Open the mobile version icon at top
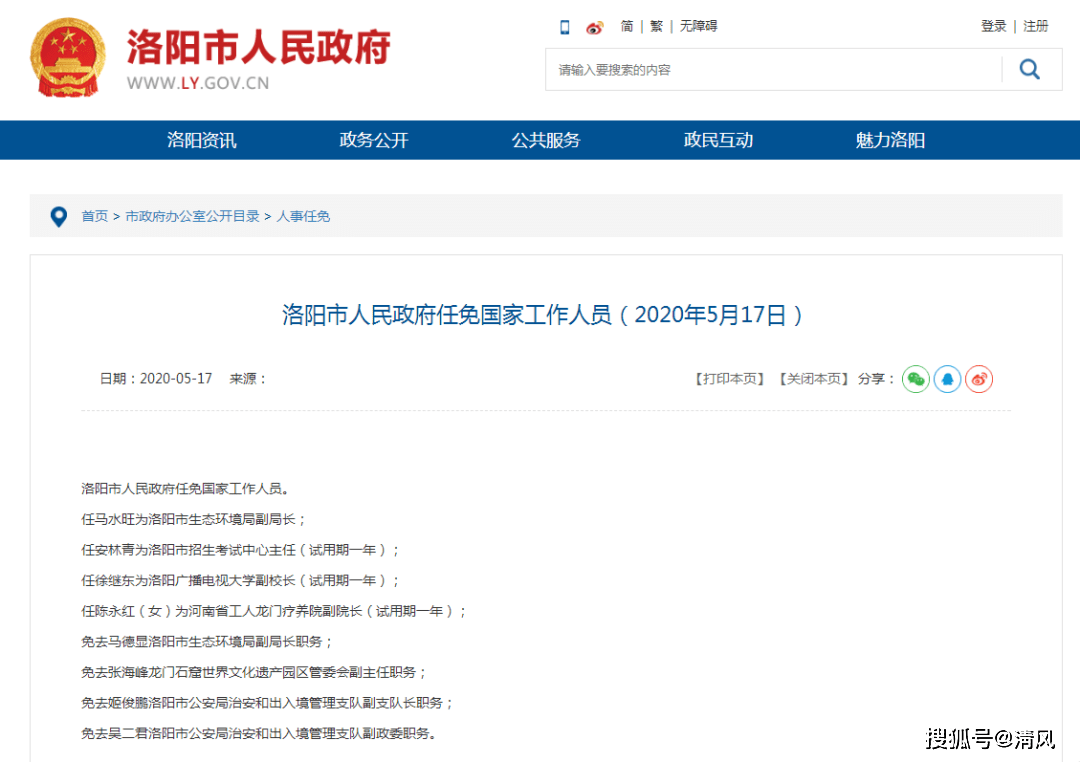The width and height of the screenshot is (1080, 762). pyautogui.click(x=564, y=26)
